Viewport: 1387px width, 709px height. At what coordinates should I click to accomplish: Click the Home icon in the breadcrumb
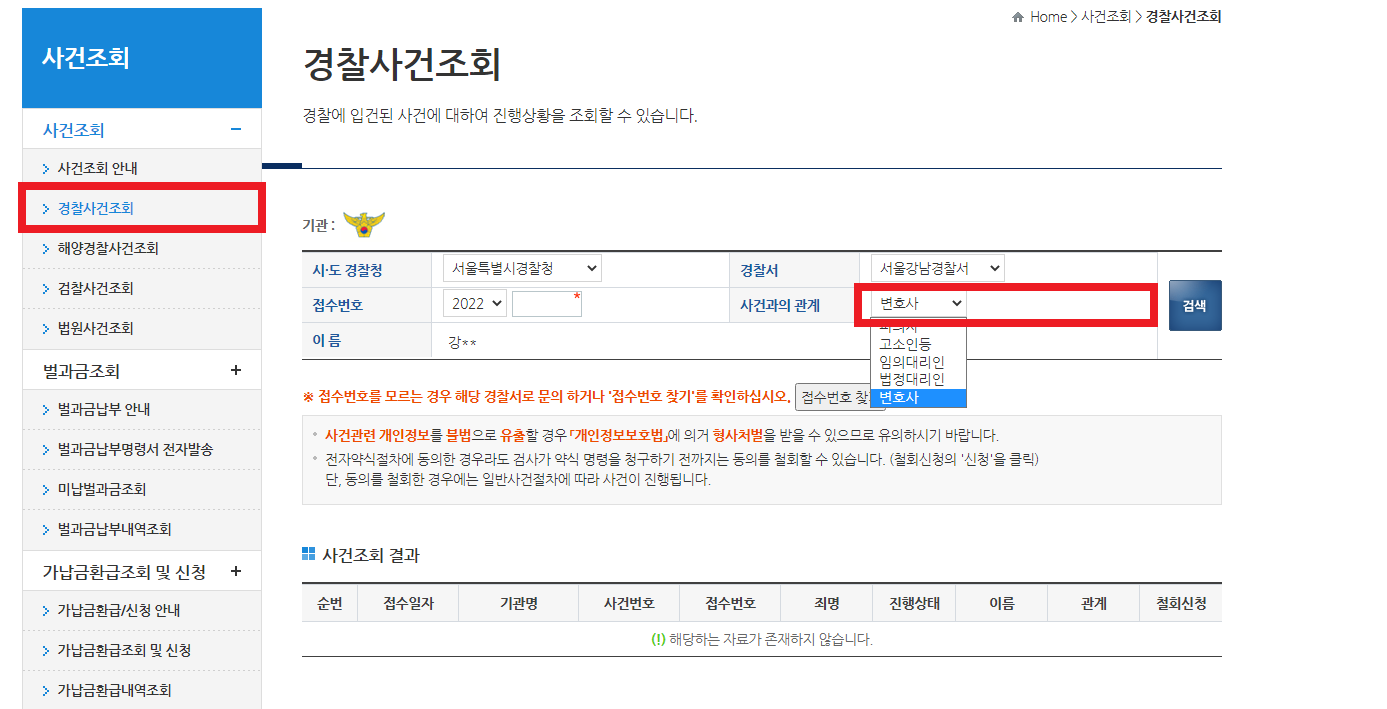point(1018,17)
